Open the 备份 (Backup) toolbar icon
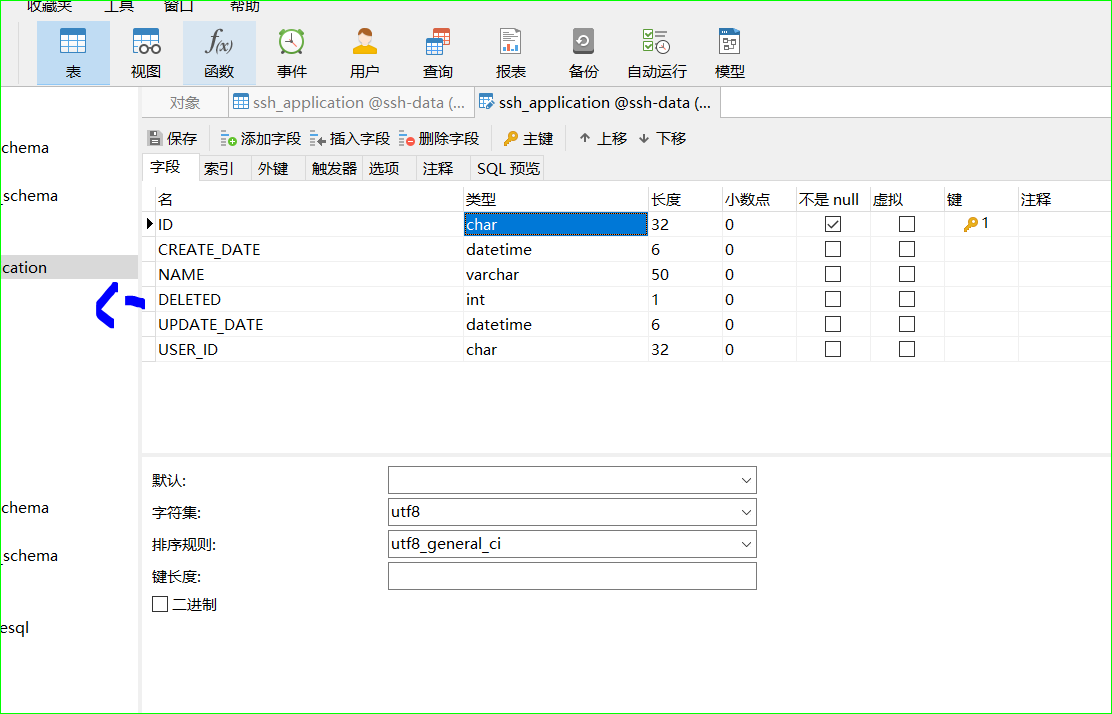 point(584,53)
